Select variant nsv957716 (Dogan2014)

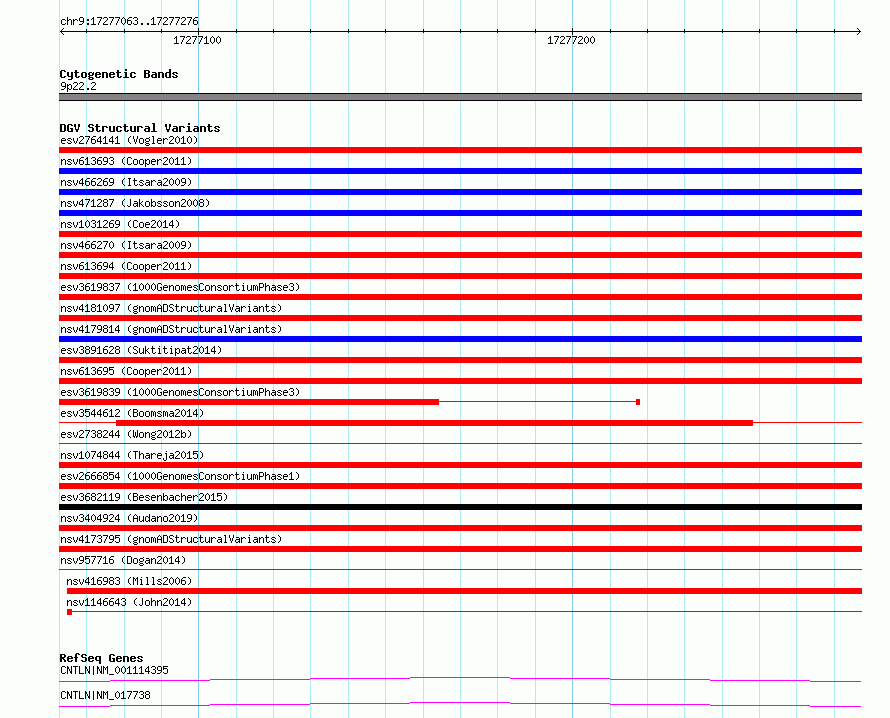pos(123,560)
